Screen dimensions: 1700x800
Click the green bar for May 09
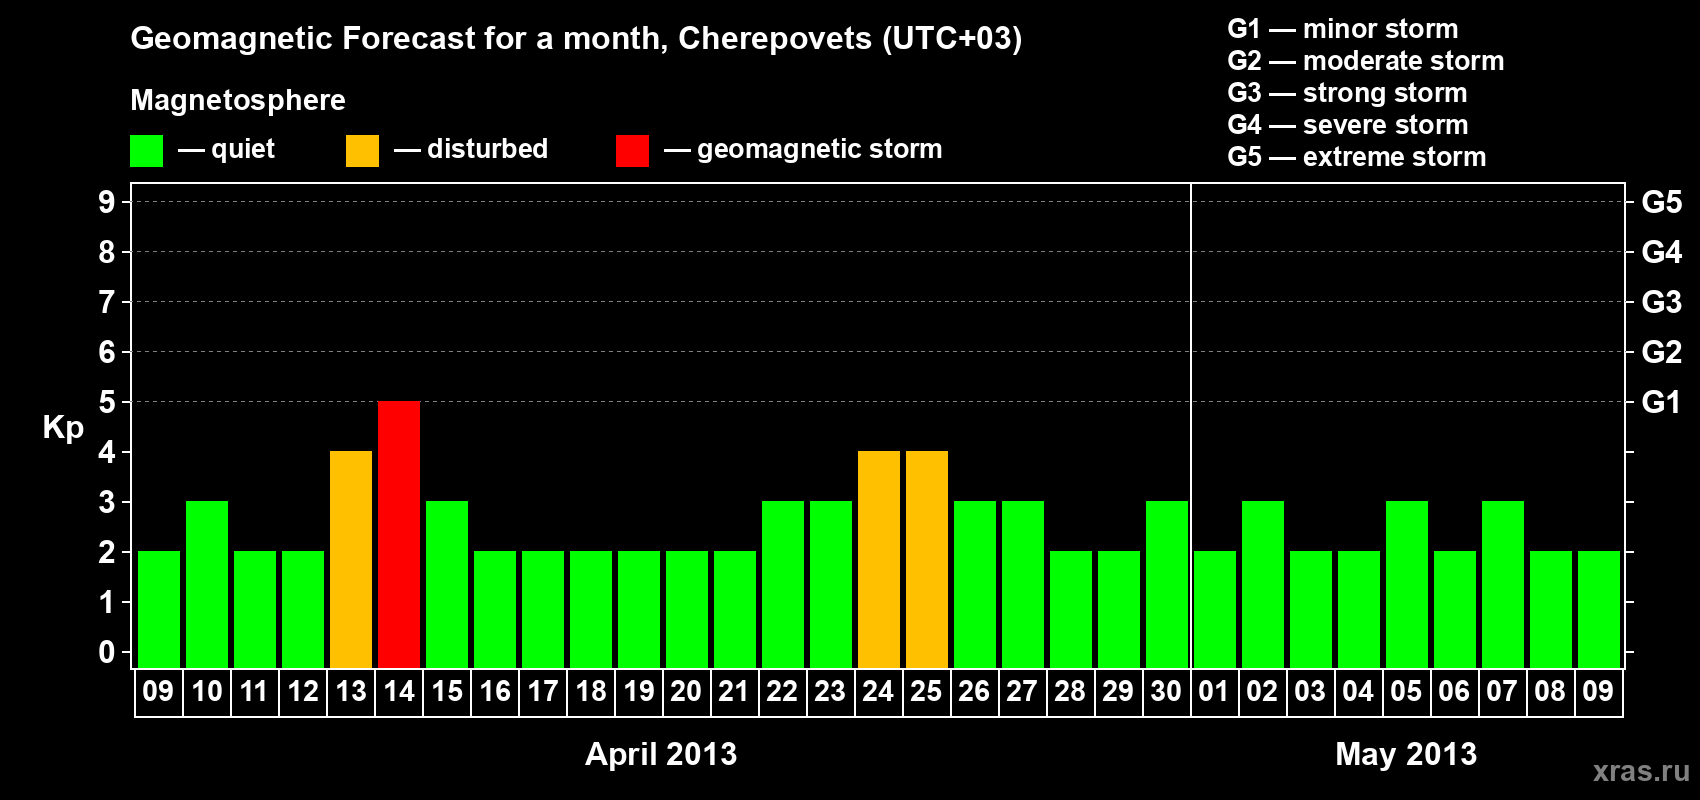[1599, 609]
